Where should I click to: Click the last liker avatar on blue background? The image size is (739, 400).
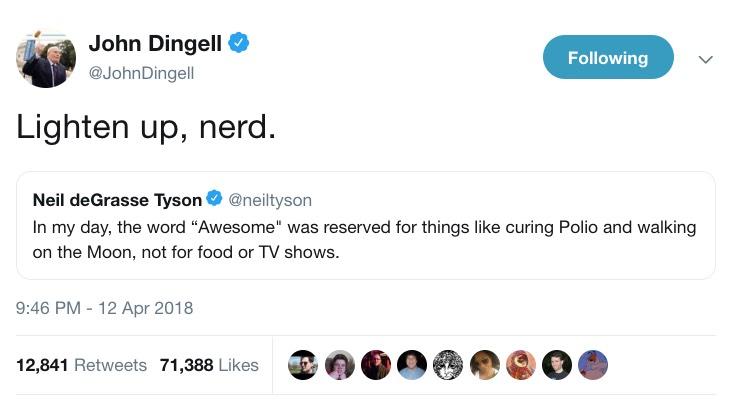pyautogui.click(x=592, y=365)
